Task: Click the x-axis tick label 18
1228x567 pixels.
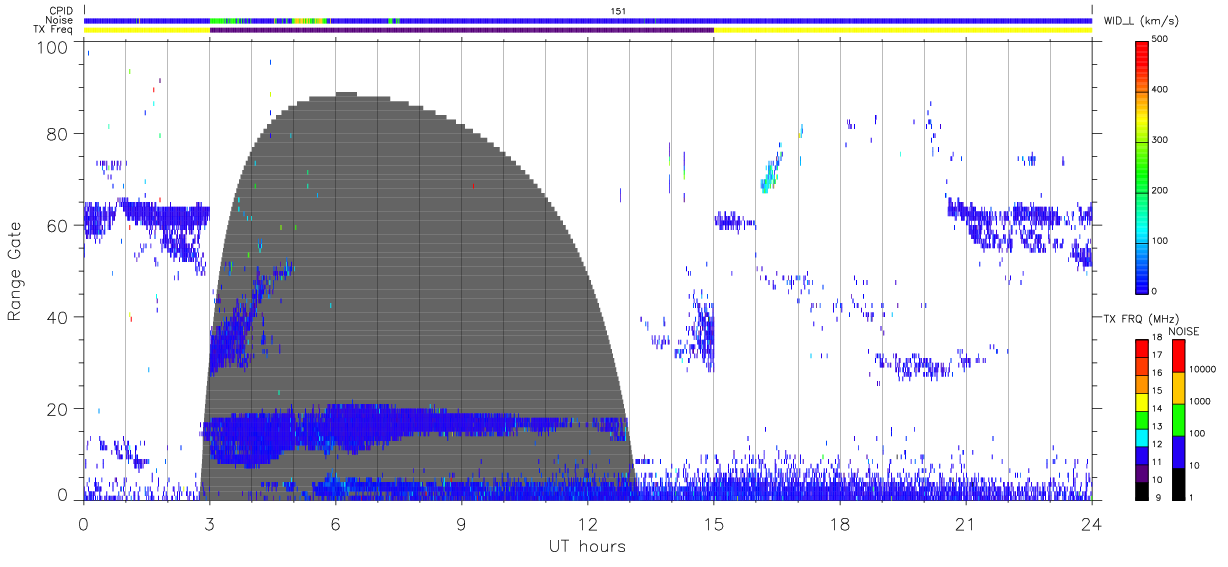Action: pos(840,525)
